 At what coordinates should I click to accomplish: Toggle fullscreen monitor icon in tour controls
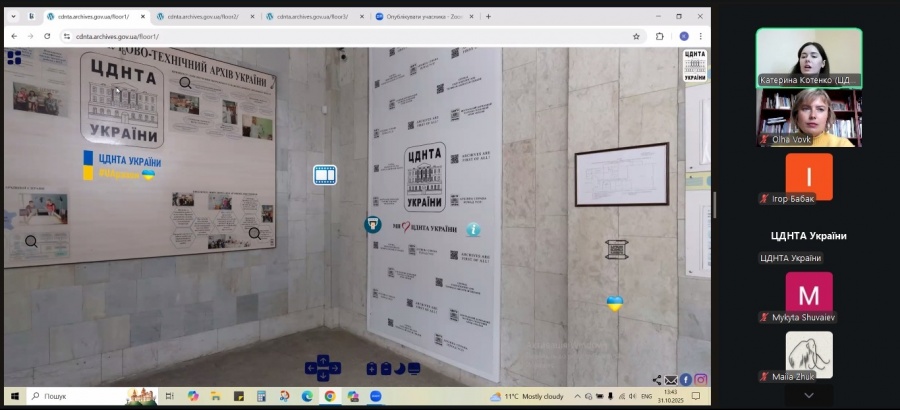tap(414, 369)
